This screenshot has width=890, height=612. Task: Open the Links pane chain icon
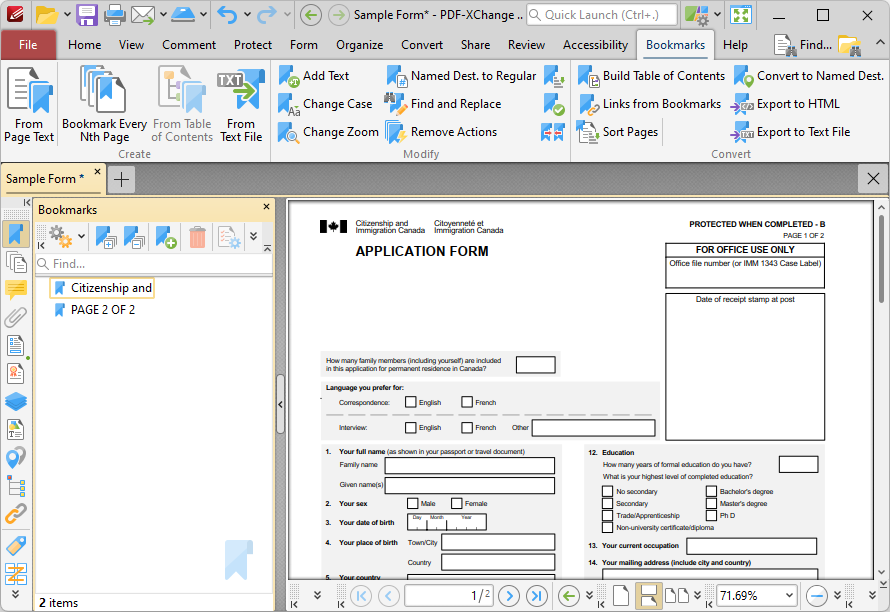tap(16, 514)
